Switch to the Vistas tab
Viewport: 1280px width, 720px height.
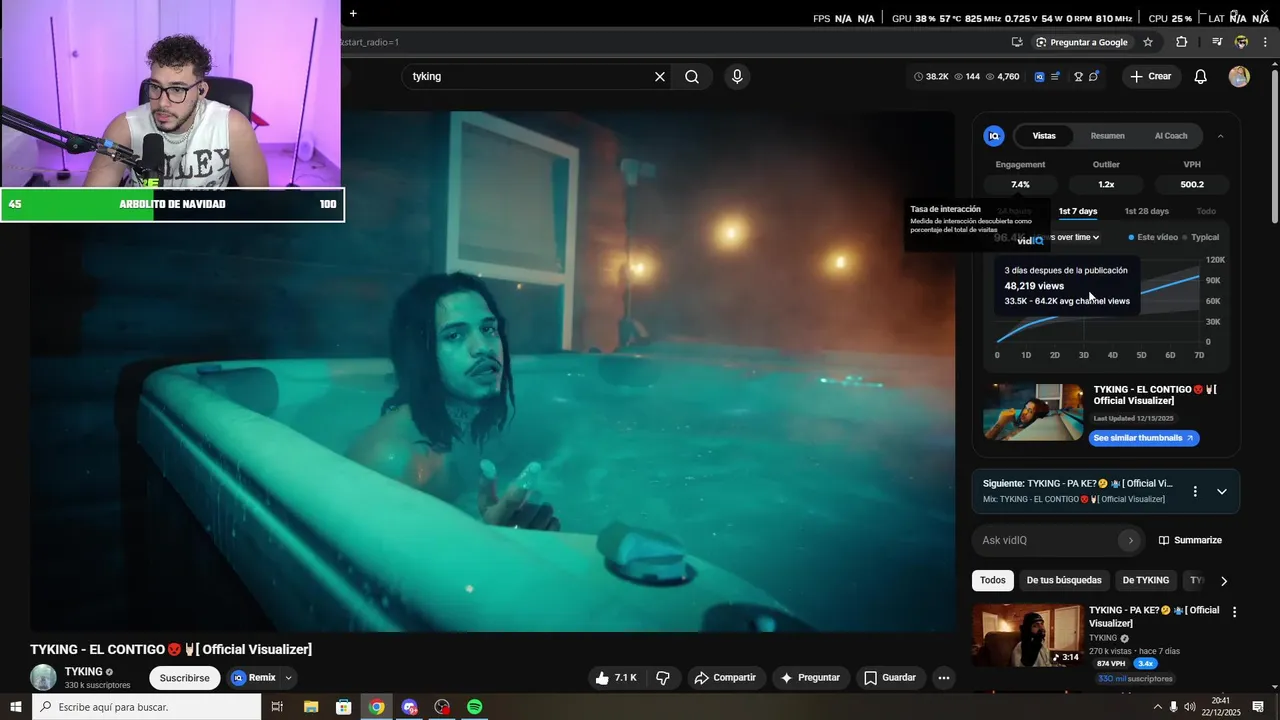1044,136
